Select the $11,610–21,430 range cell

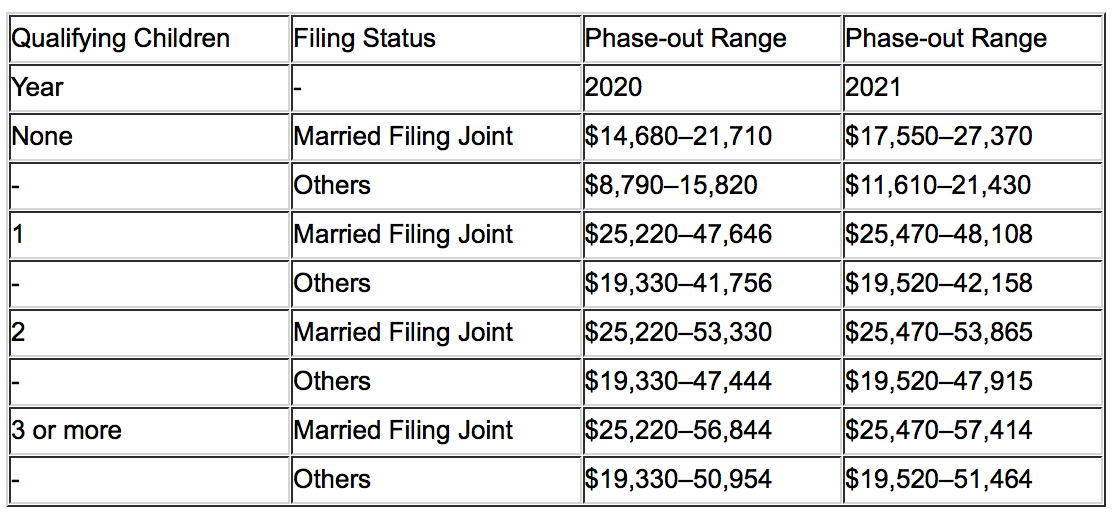click(x=972, y=186)
